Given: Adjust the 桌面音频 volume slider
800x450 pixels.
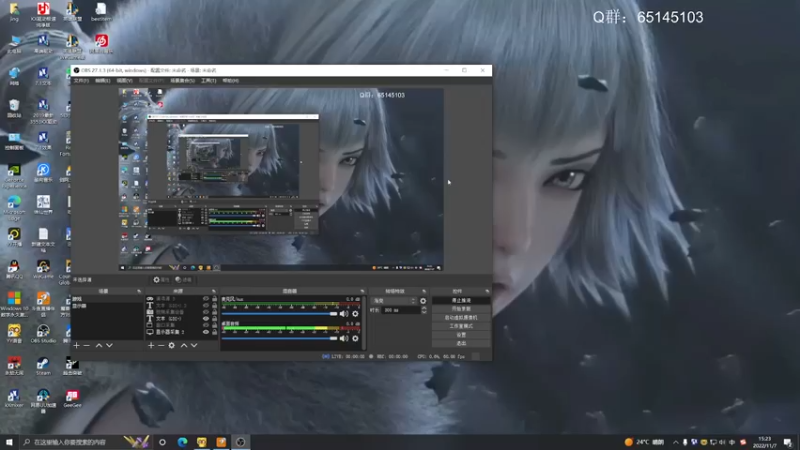Looking at the screenshot, I should 280,338.
